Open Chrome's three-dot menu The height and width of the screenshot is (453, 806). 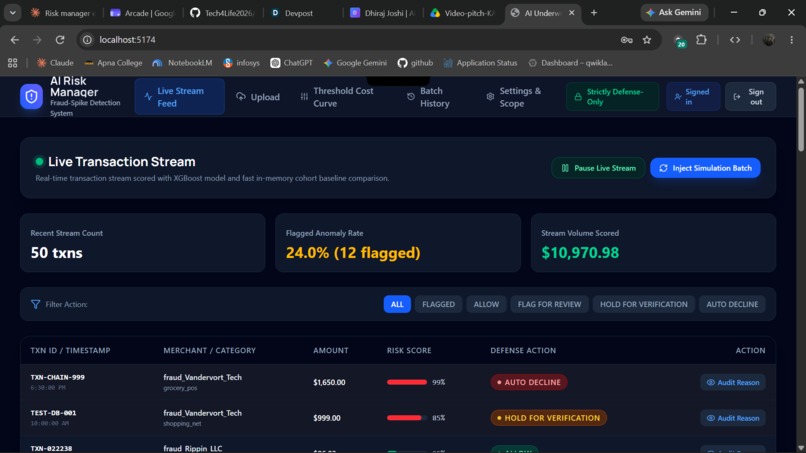coord(792,40)
